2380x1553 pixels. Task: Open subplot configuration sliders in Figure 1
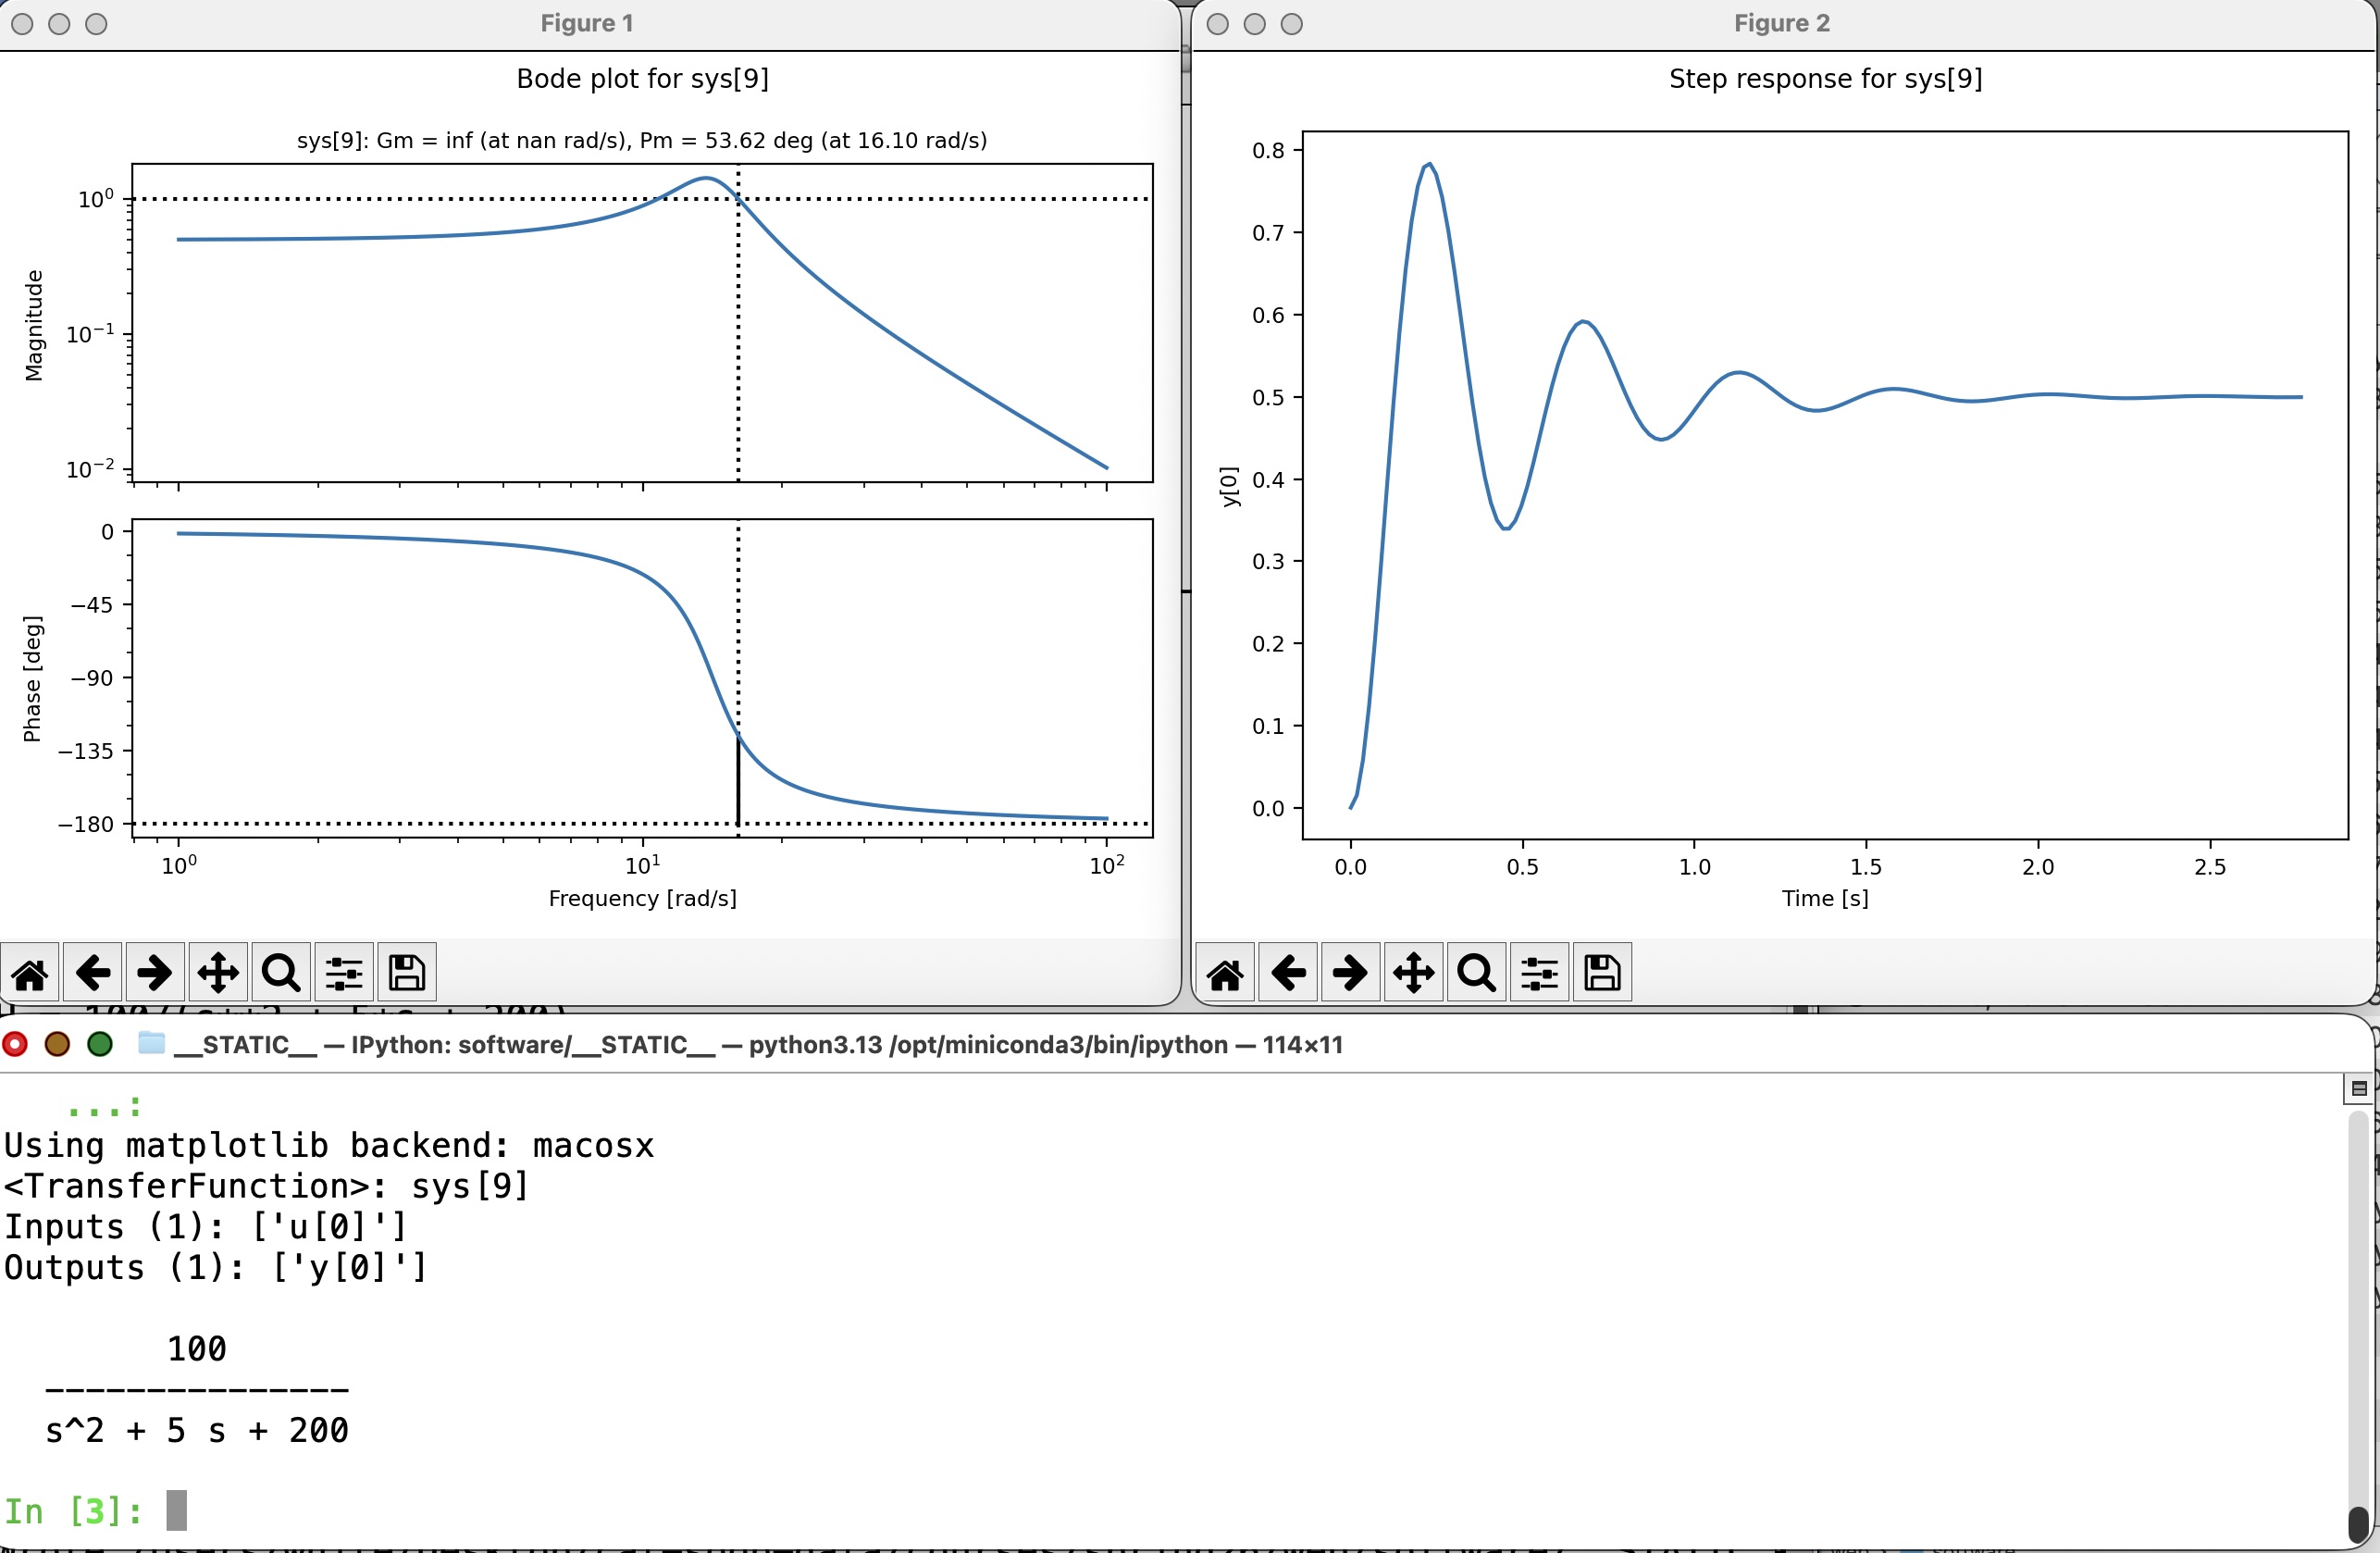coord(344,972)
